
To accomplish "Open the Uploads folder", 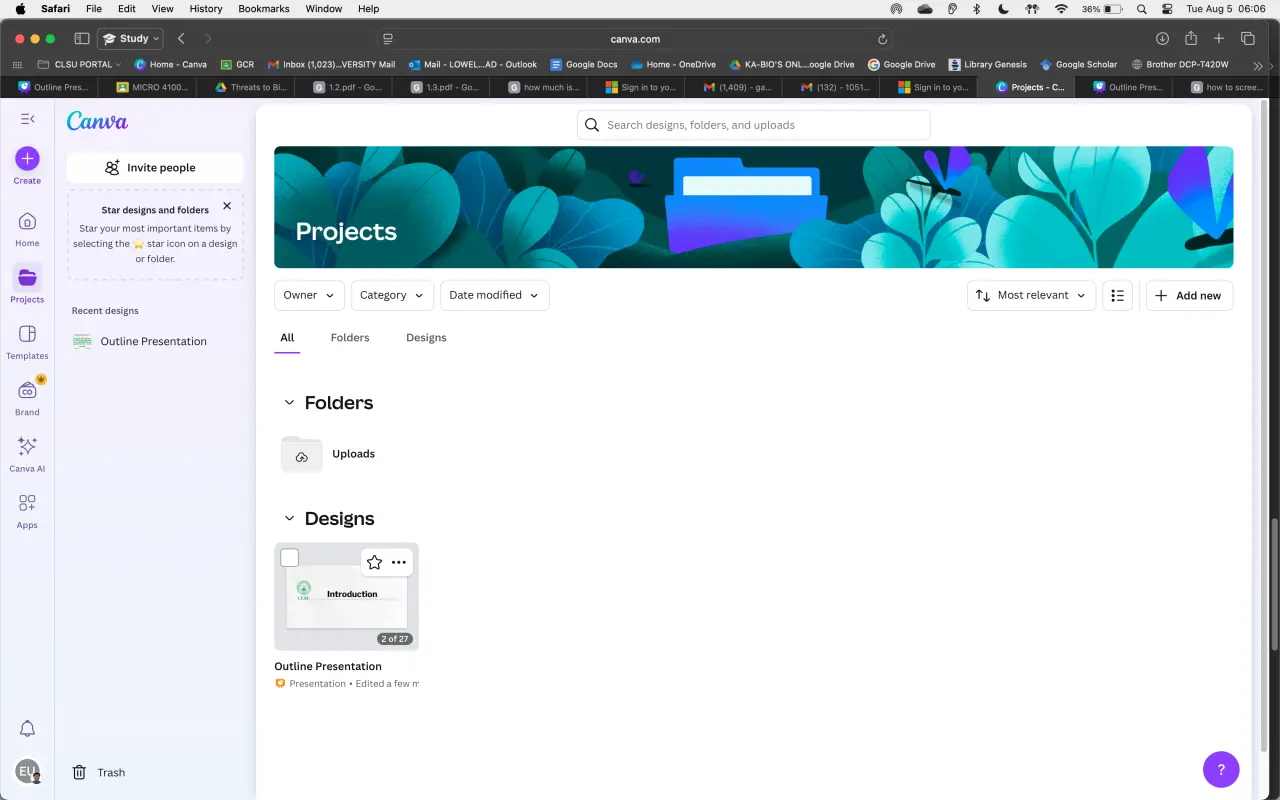I will click(x=329, y=454).
